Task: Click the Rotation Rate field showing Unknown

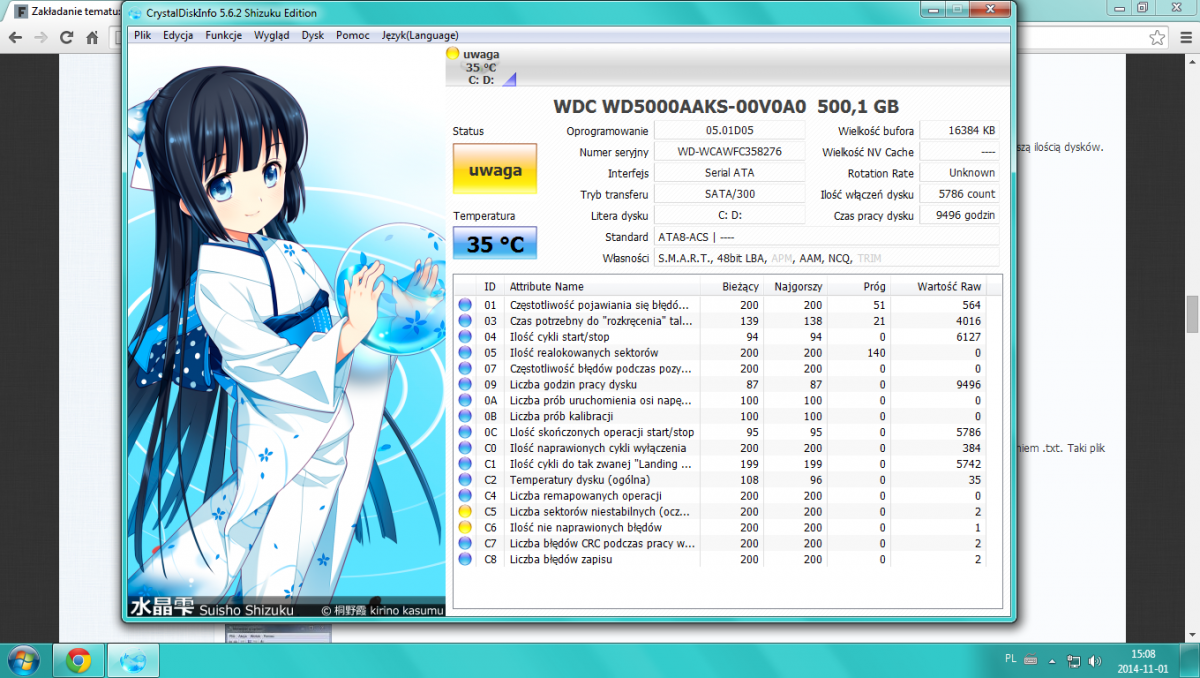Action: click(959, 173)
